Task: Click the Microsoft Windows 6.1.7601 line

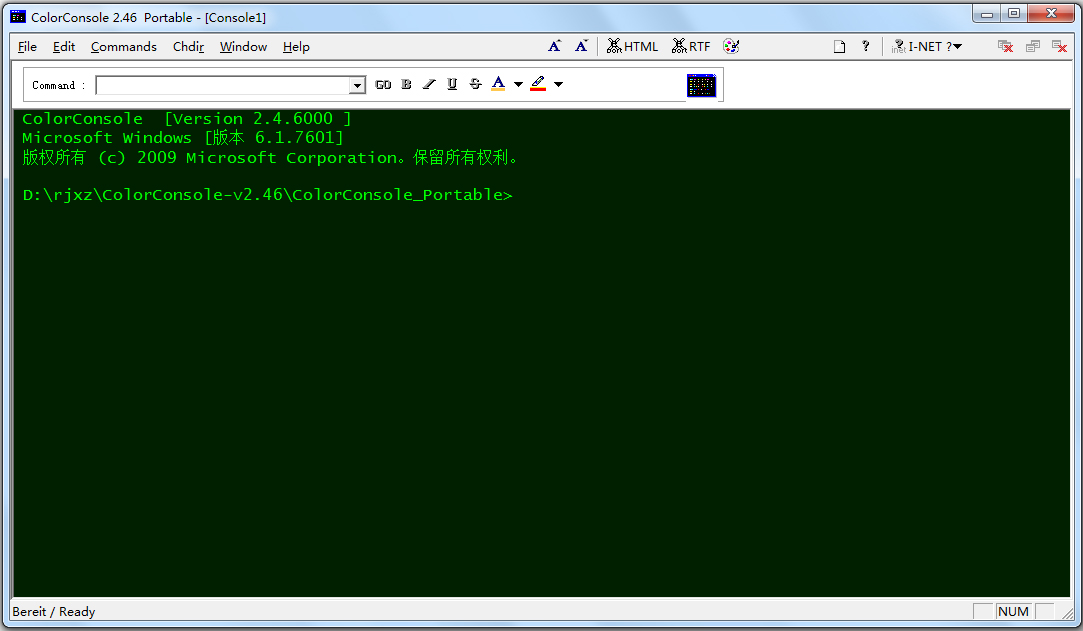Action: point(183,137)
